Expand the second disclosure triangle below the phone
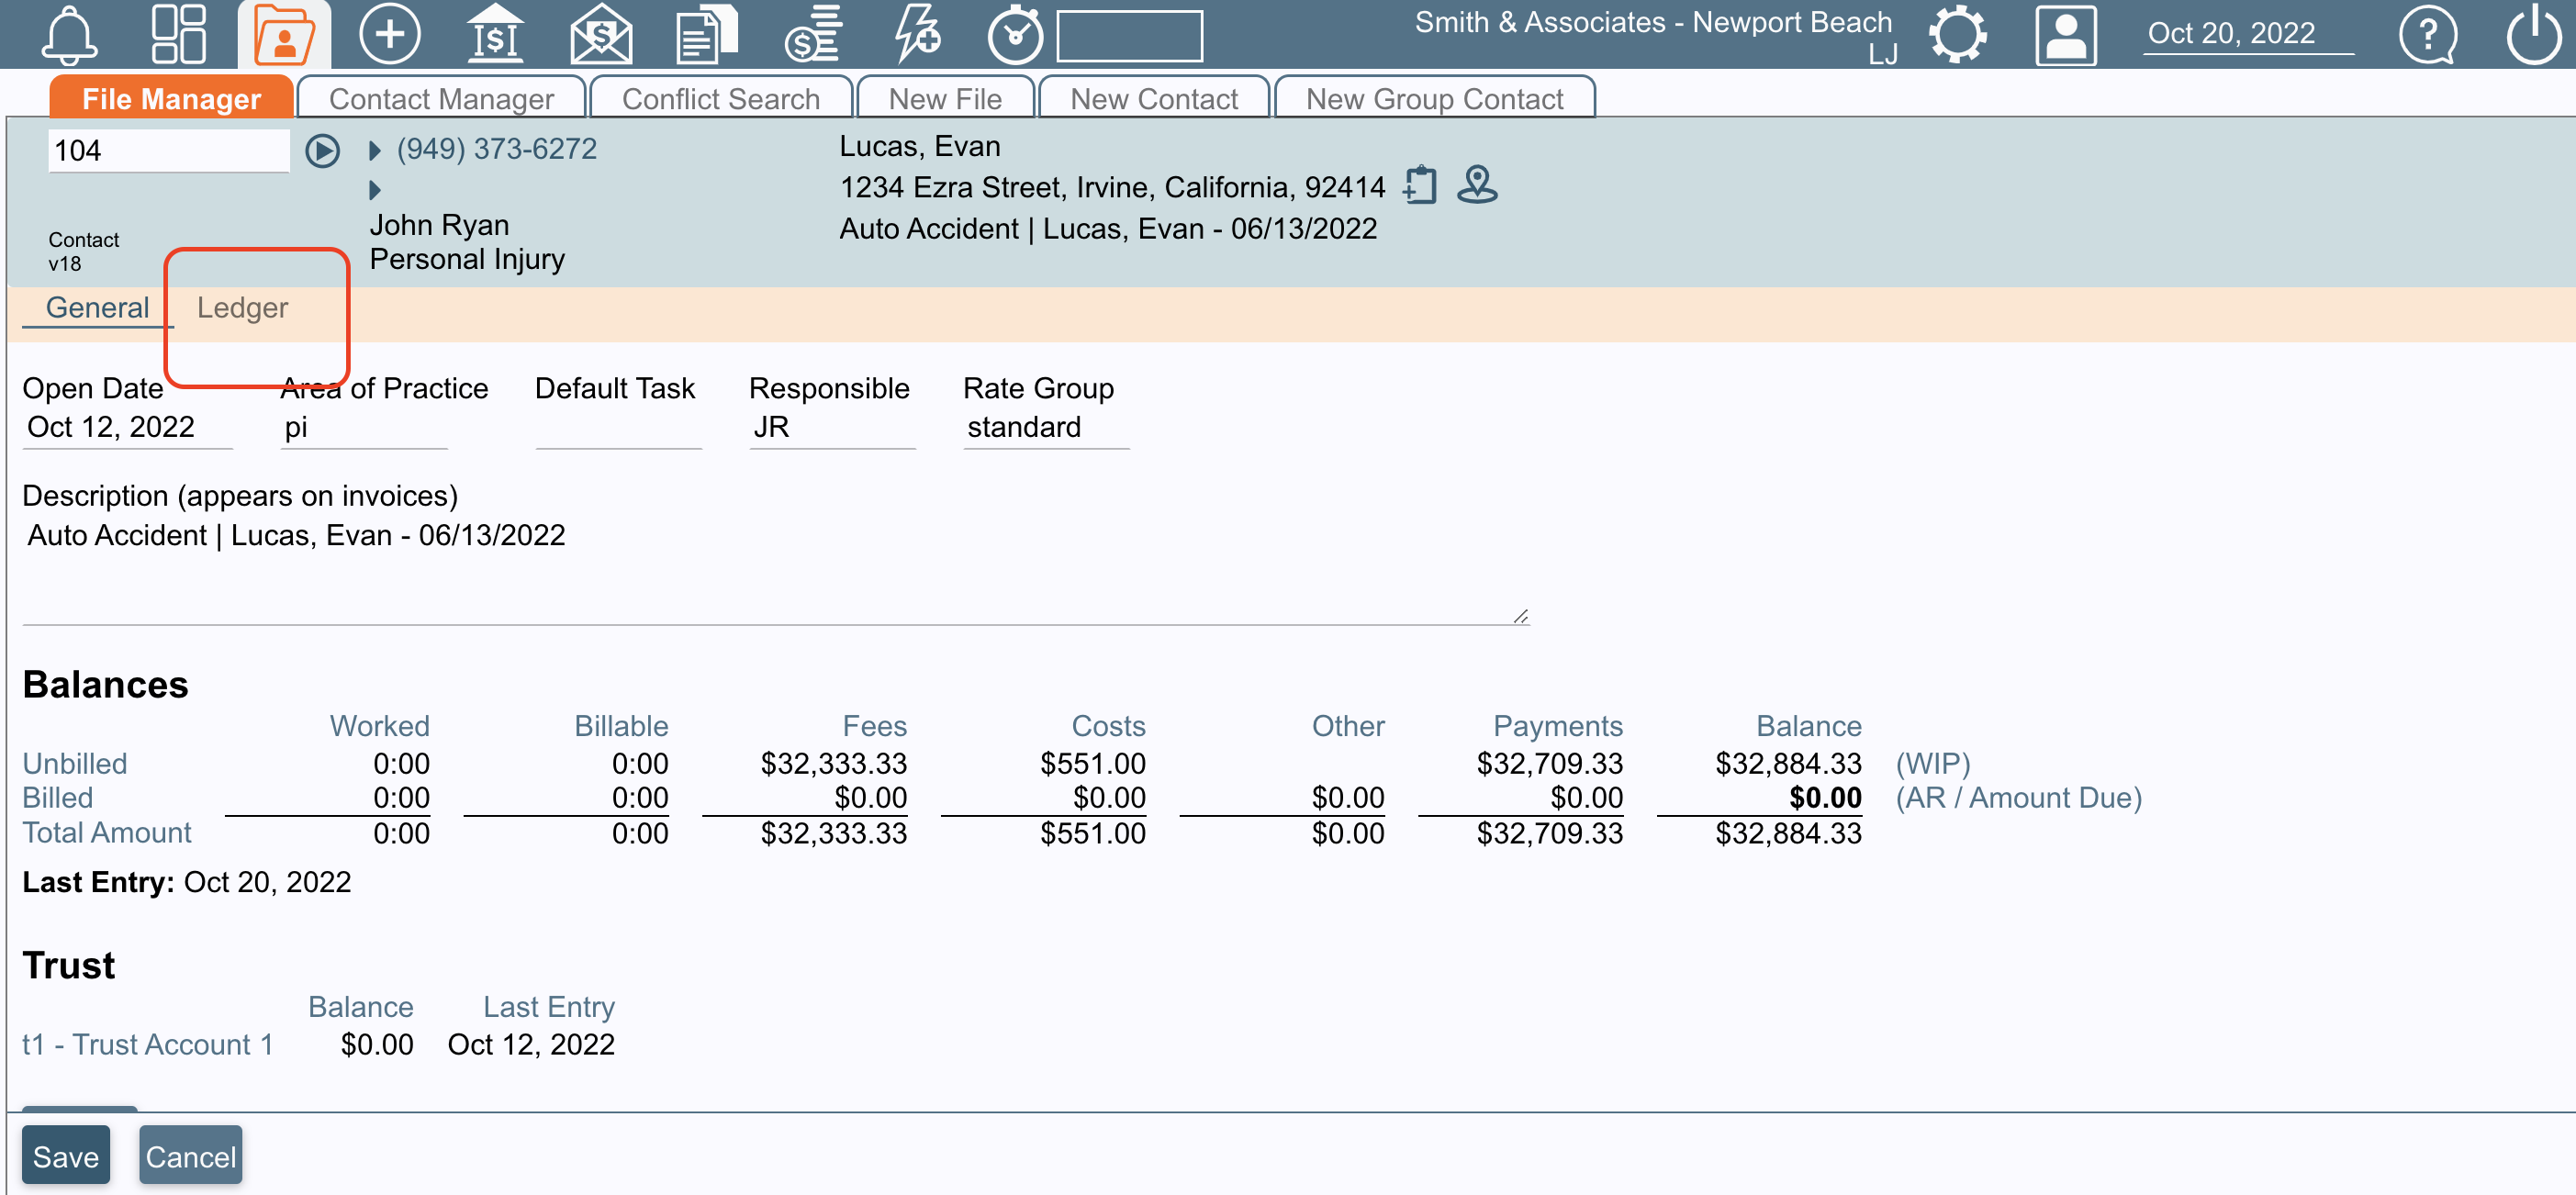 tap(375, 190)
